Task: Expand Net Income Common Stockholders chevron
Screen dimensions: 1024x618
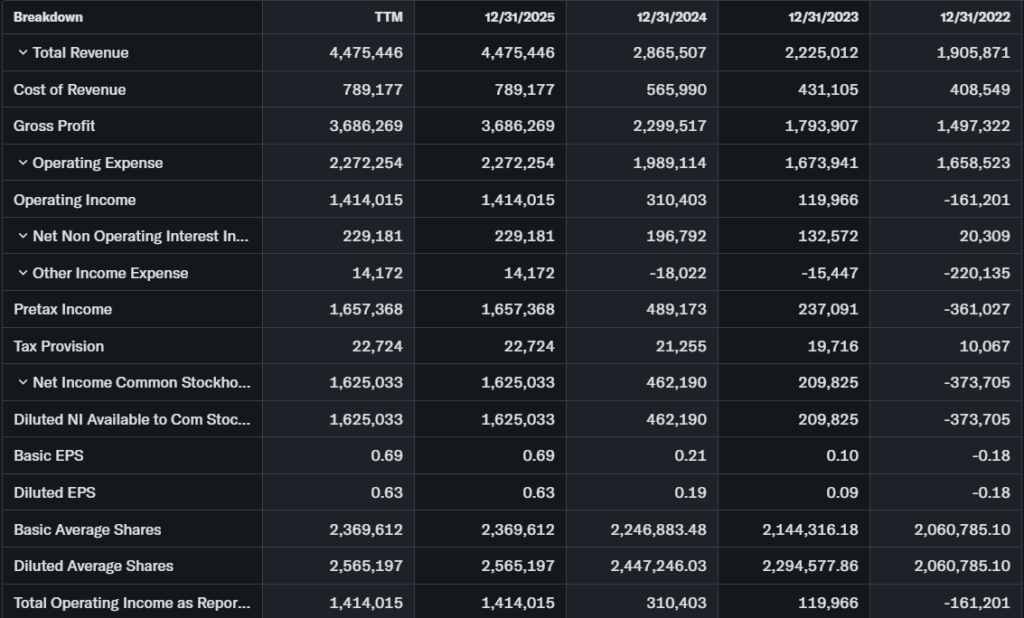Action: click(22, 383)
